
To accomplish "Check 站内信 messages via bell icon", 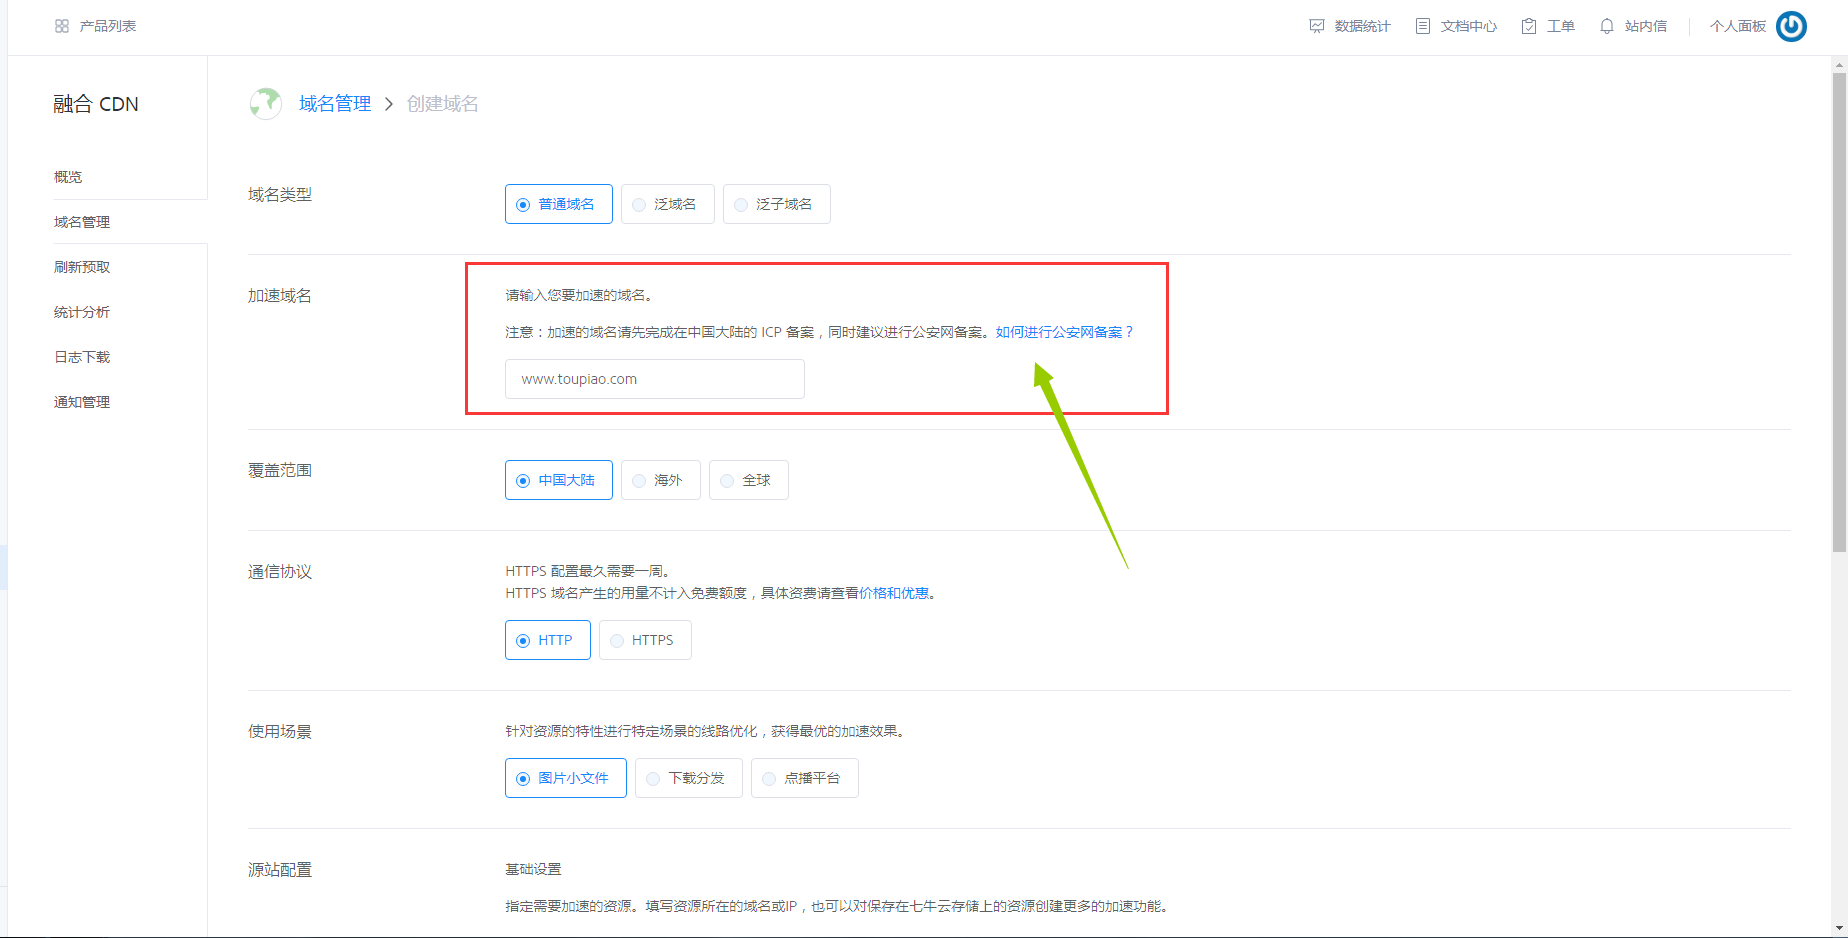I will (x=1606, y=26).
